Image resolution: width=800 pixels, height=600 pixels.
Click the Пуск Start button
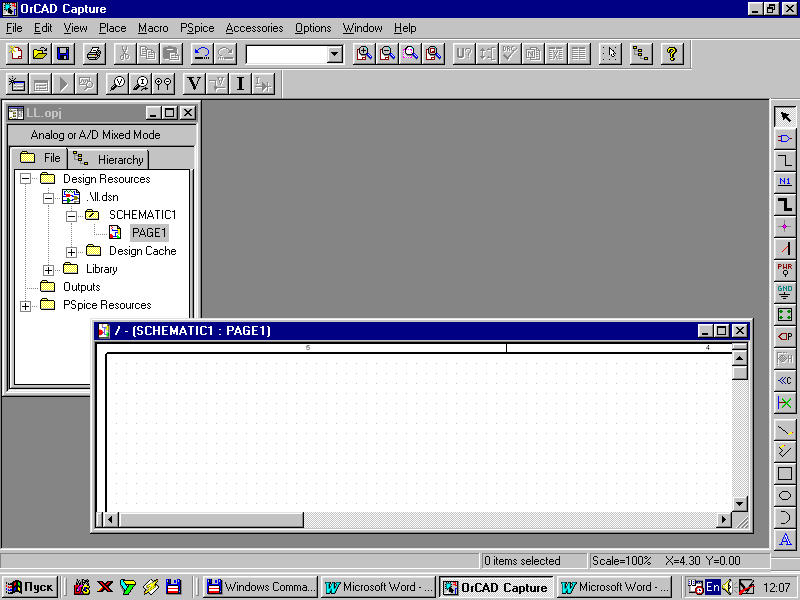(x=30, y=587)
